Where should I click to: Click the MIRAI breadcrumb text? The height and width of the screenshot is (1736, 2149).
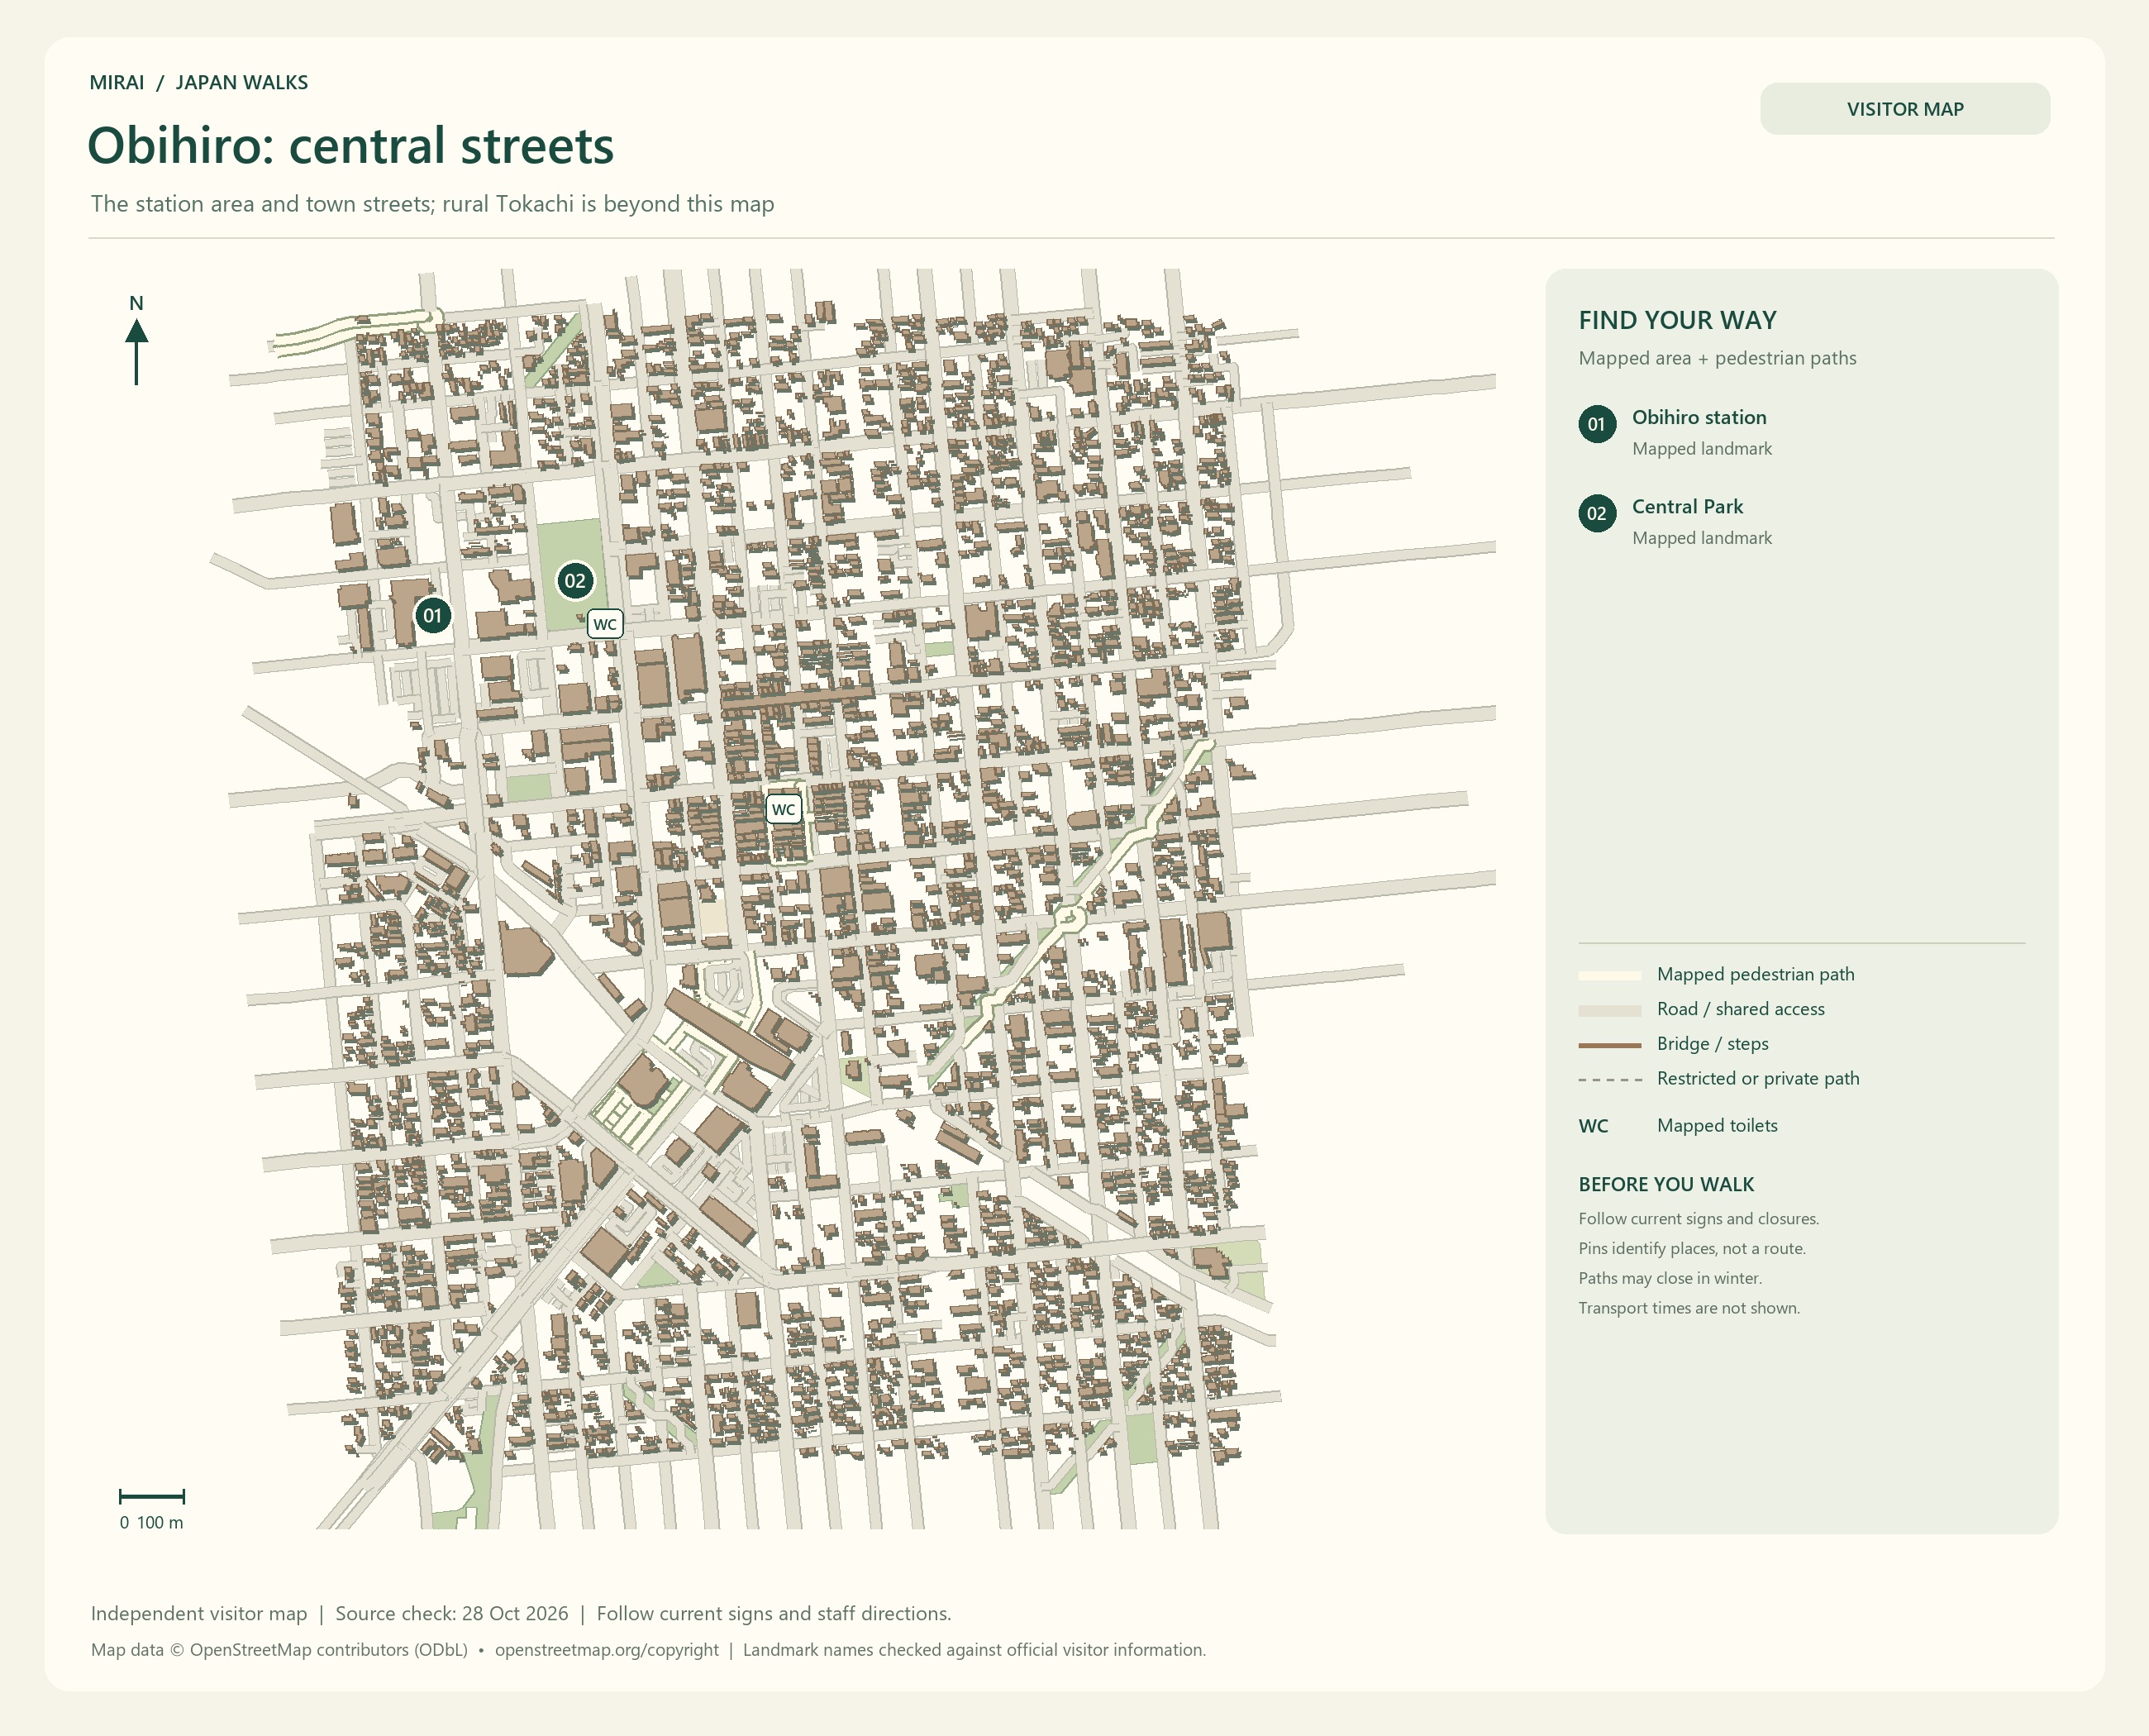117,83
